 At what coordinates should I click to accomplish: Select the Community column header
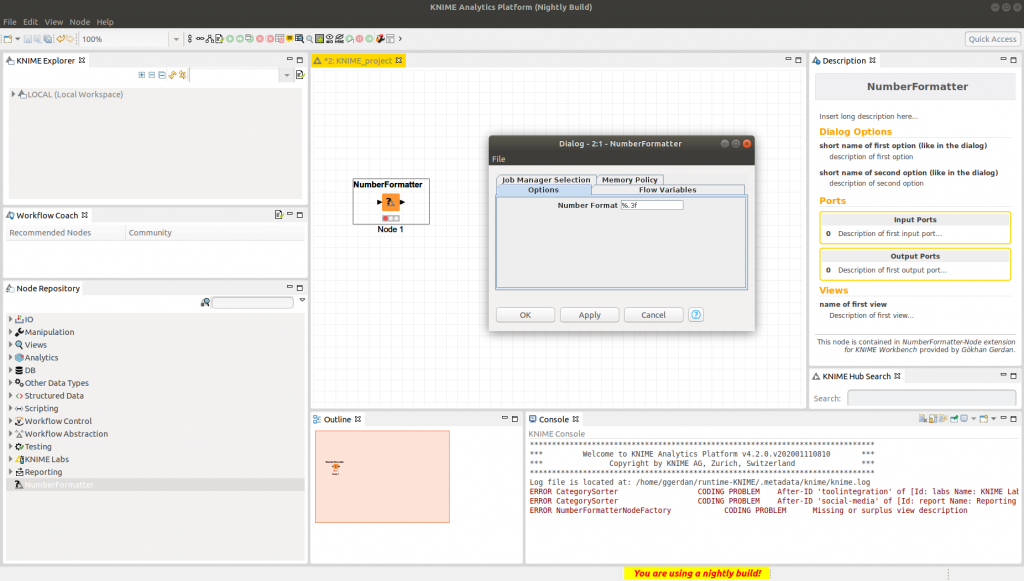tap(215, 232)
